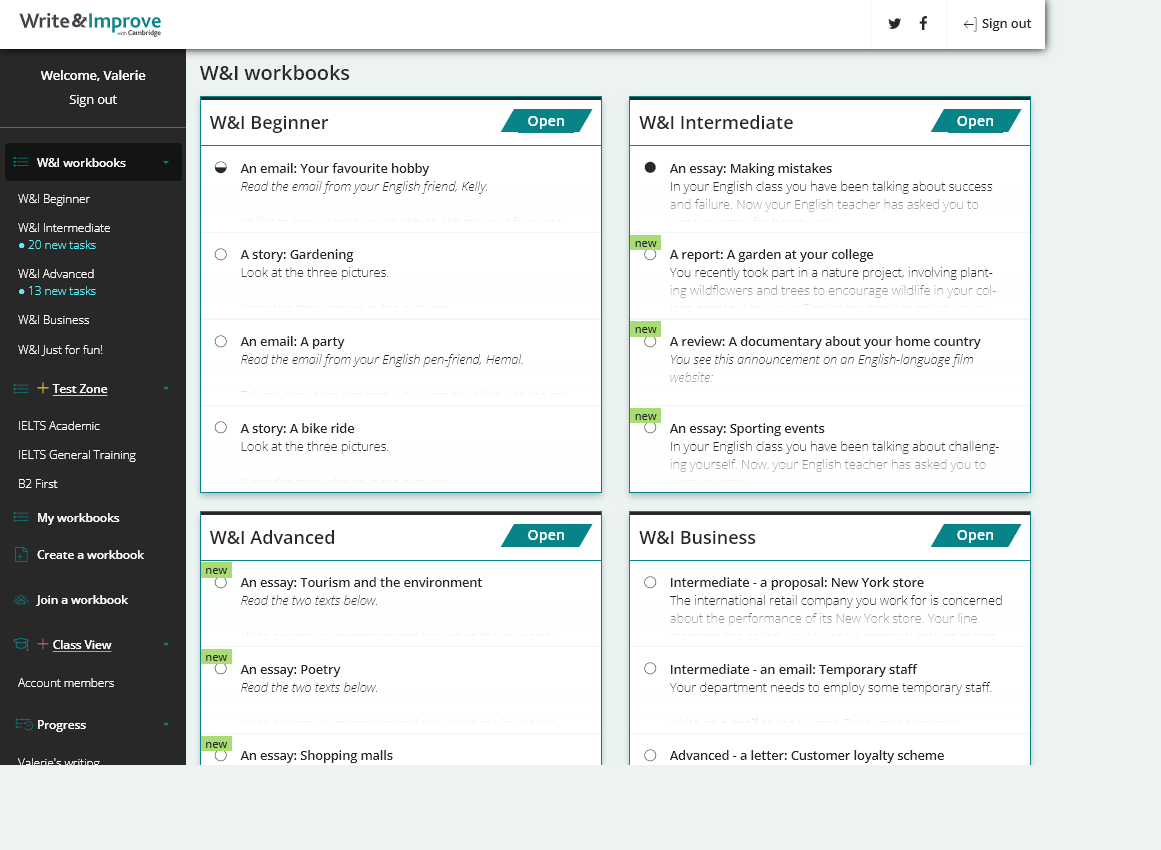Toggle the Class View section arrow
Image resolution: width=1161 pixels, height=850 pixels.
click(x=166, y=645)
